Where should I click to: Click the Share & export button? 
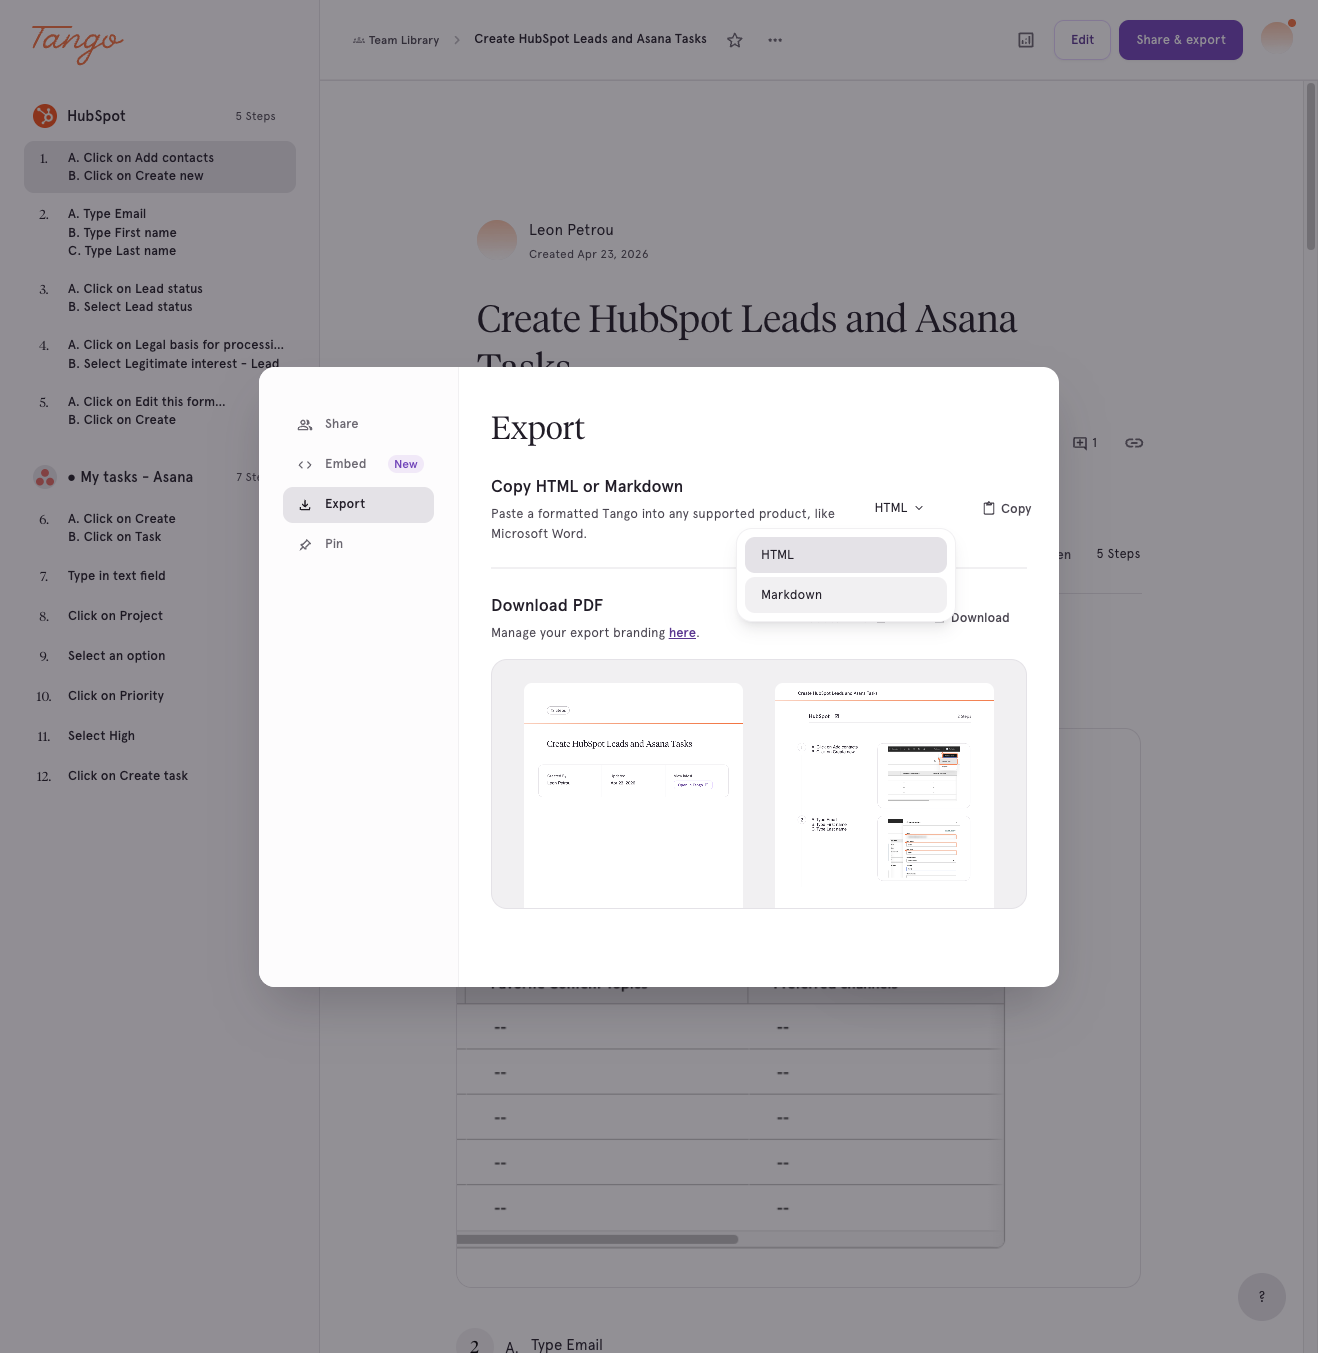pyautogui.click(x=1181, y=40)
